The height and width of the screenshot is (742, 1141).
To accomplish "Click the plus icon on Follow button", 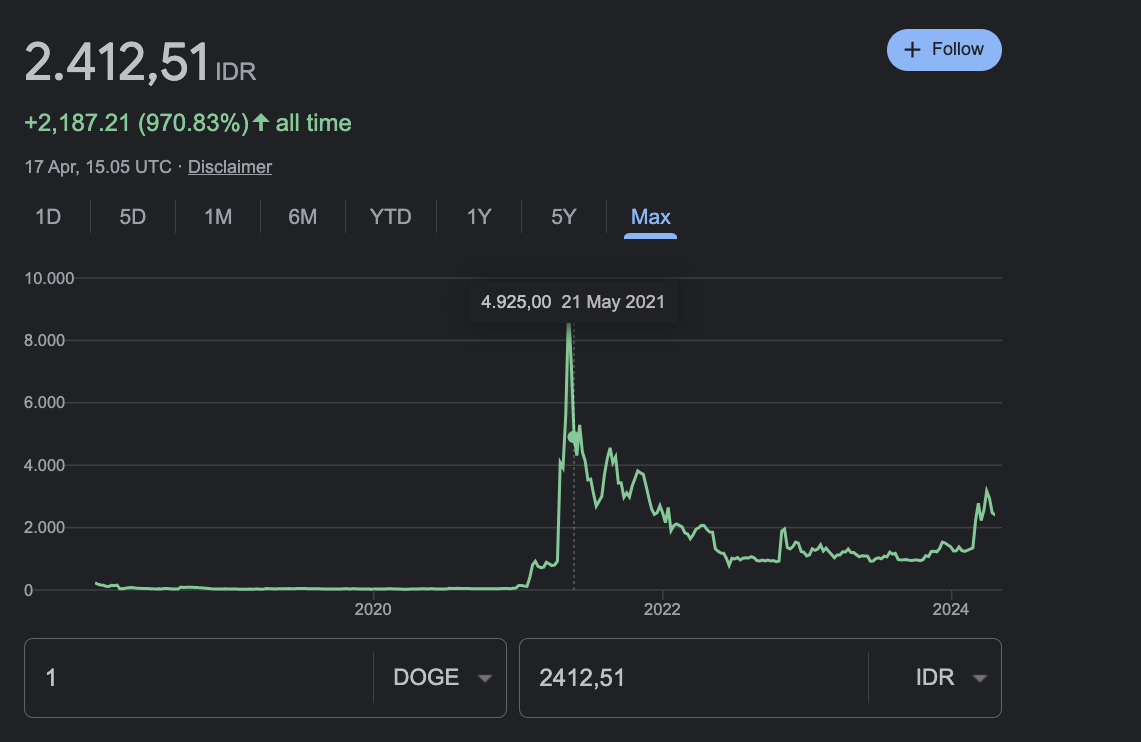I will coord(913,49).
